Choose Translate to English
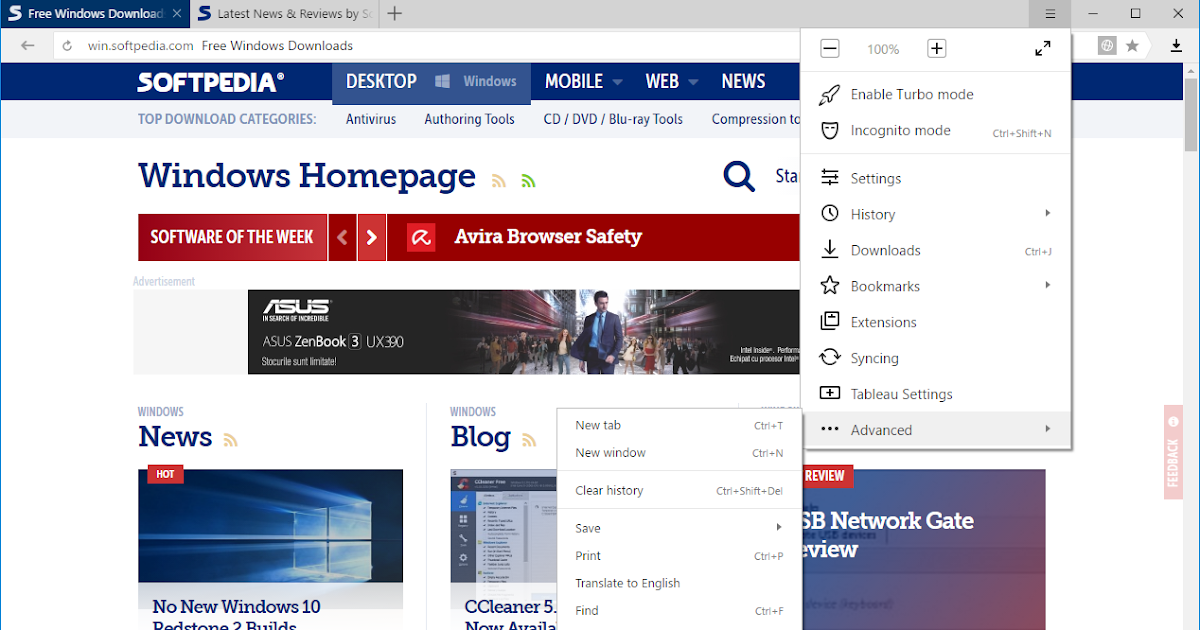The image size is (1200, 630). [x=679, y=583]
